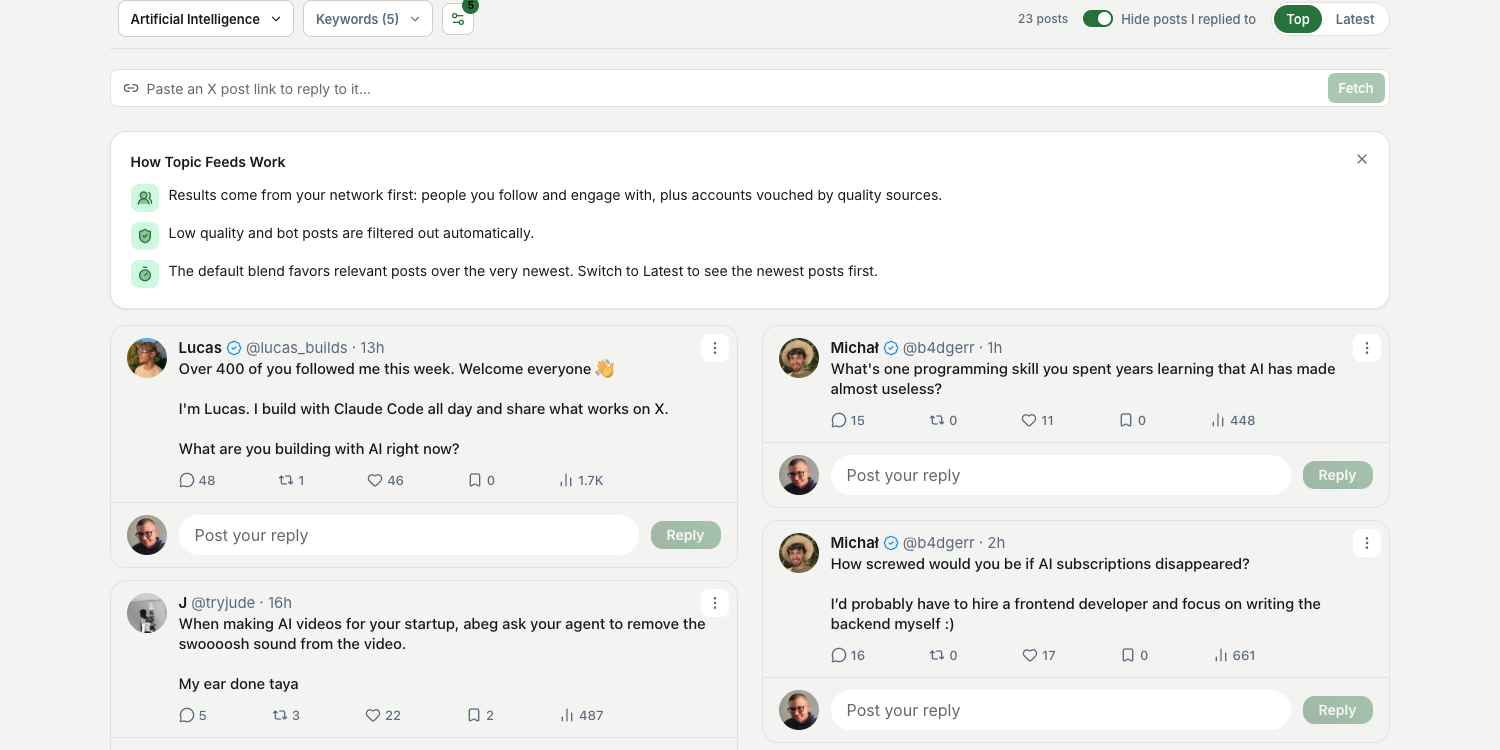Click the Fetch button

pos(1356,88)
